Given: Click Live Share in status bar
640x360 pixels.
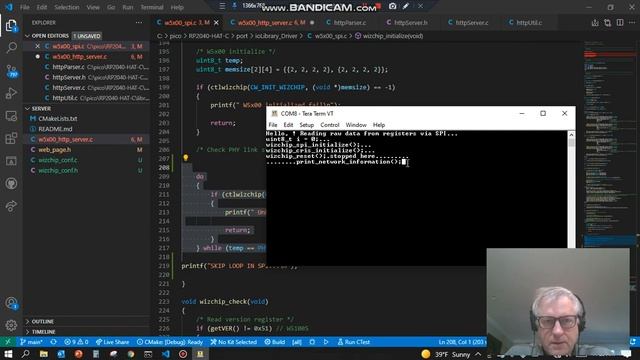Looking at the screenshot, I should (x=112, y=342).
